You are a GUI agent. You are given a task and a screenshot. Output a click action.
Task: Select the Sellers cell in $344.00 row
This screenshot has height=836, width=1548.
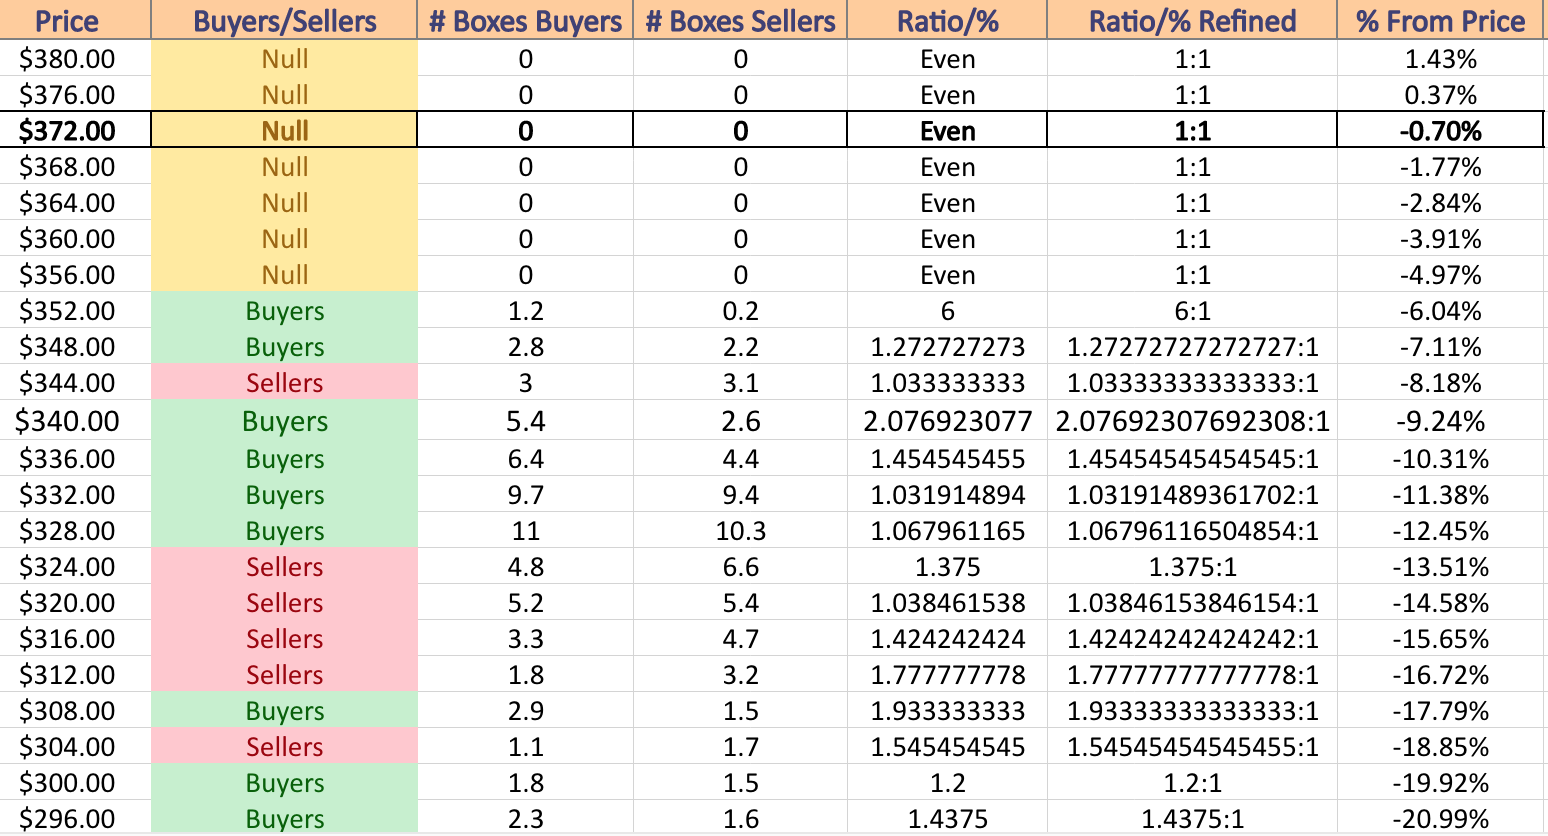(284, 383)
